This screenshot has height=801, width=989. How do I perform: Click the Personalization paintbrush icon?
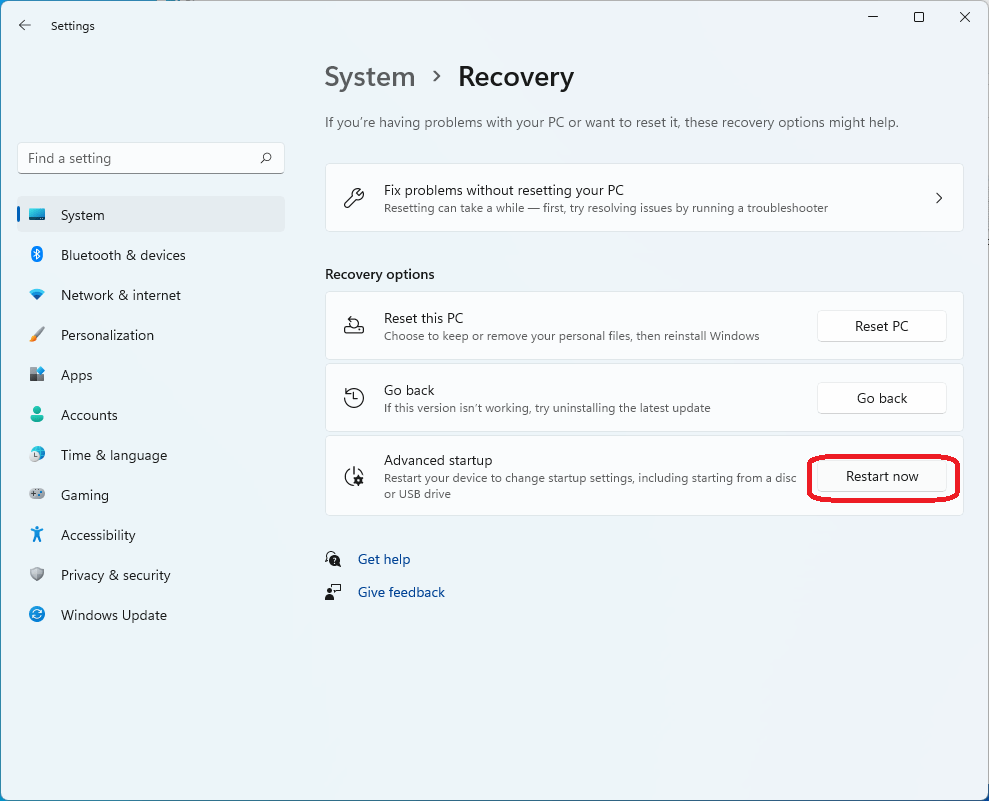click(x=37, y=334)
